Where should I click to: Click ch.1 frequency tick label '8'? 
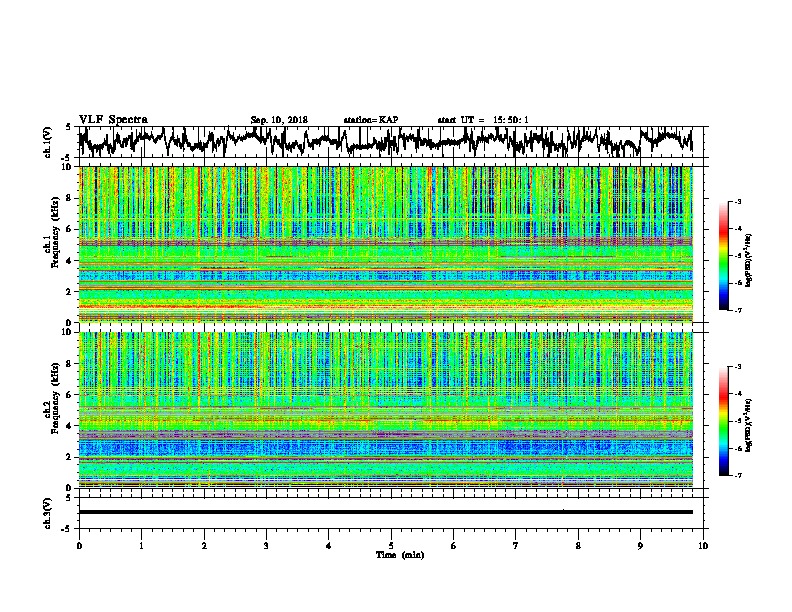71,198
